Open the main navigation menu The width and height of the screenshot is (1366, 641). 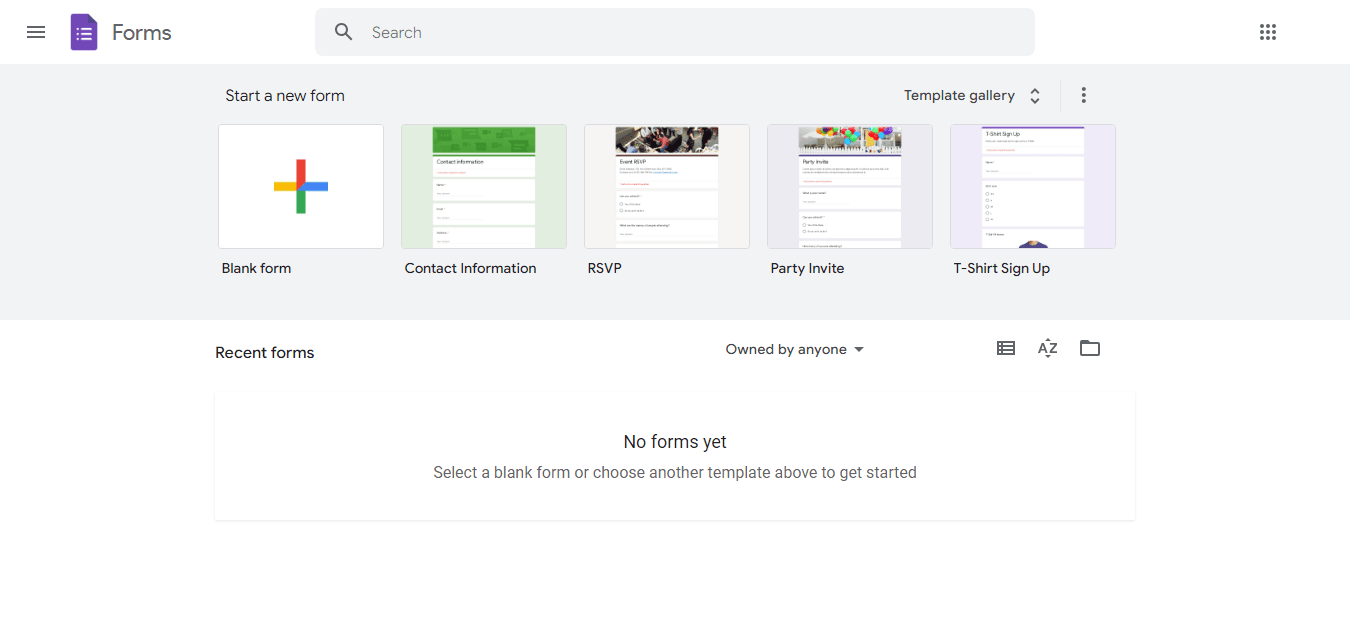[x=36, y=31]
